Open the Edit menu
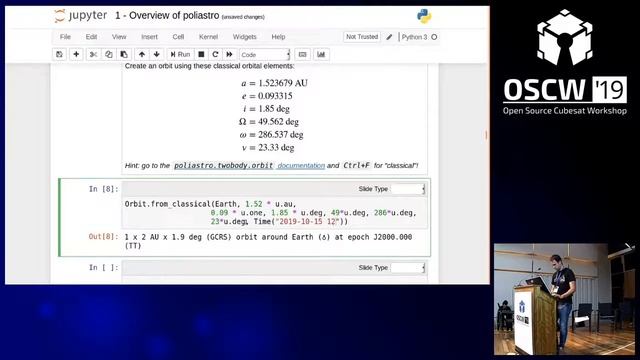This screenshot has height=360, width=640. point(91,37)
